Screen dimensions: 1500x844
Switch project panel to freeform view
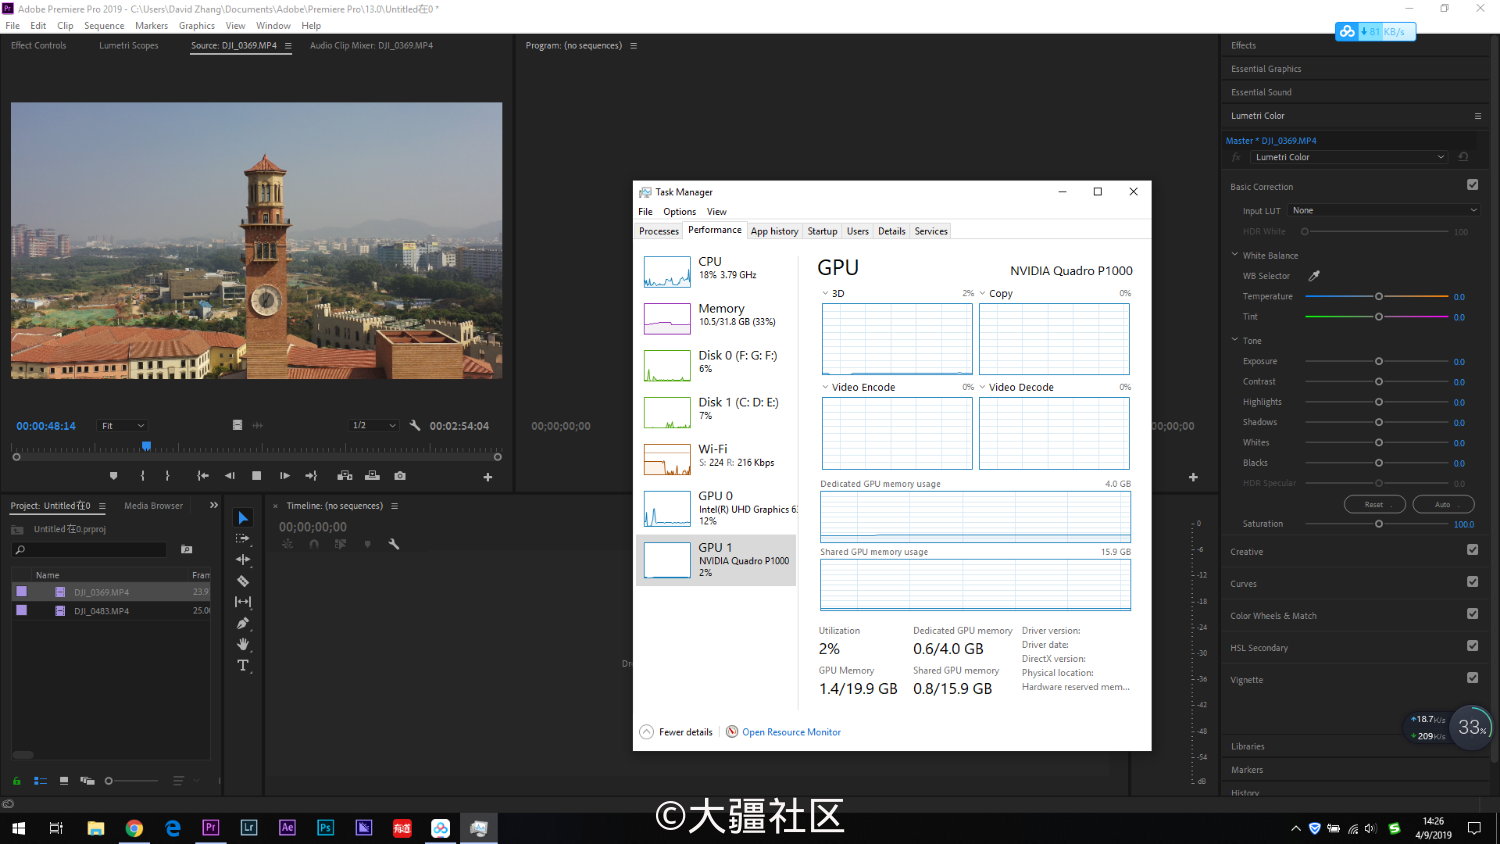87,781
